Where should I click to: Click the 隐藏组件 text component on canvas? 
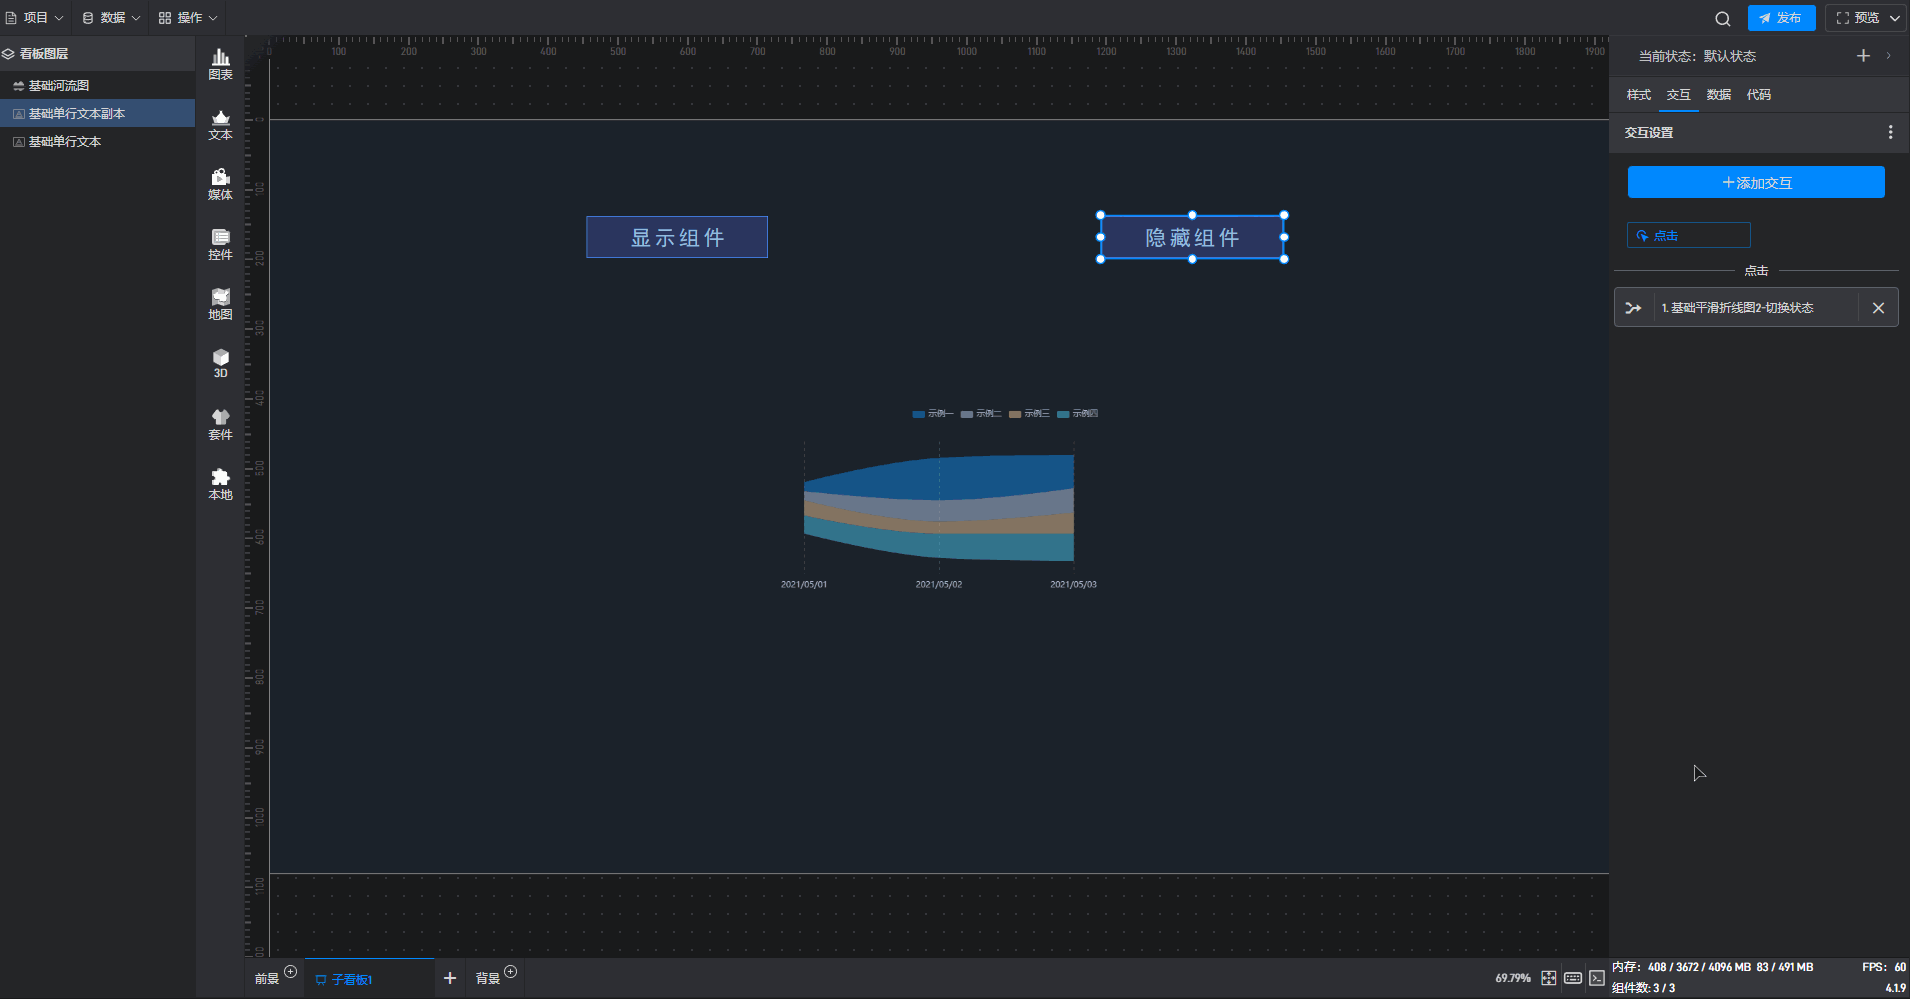click(1192, 238)
